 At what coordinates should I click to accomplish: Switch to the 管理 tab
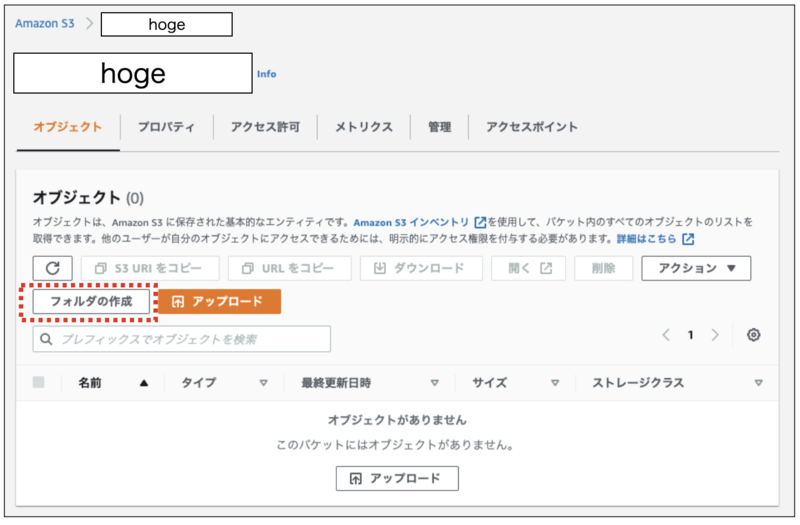click(439, 127)
